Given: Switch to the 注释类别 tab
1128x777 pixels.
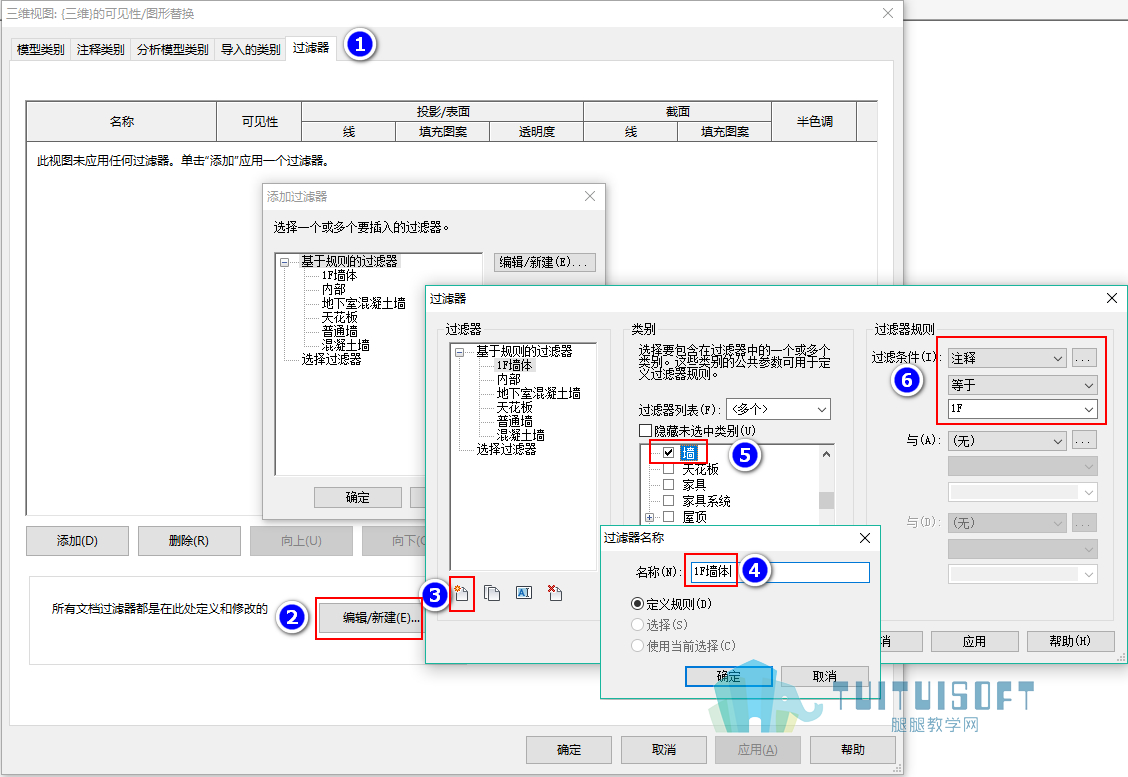Looking at the screenshot, I should [x=100, y=50].
